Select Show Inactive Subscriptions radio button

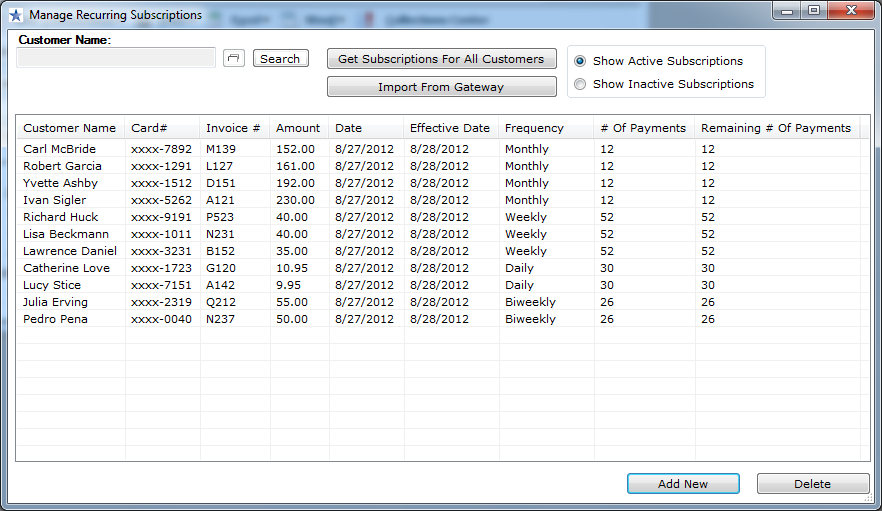coord(580,84)
